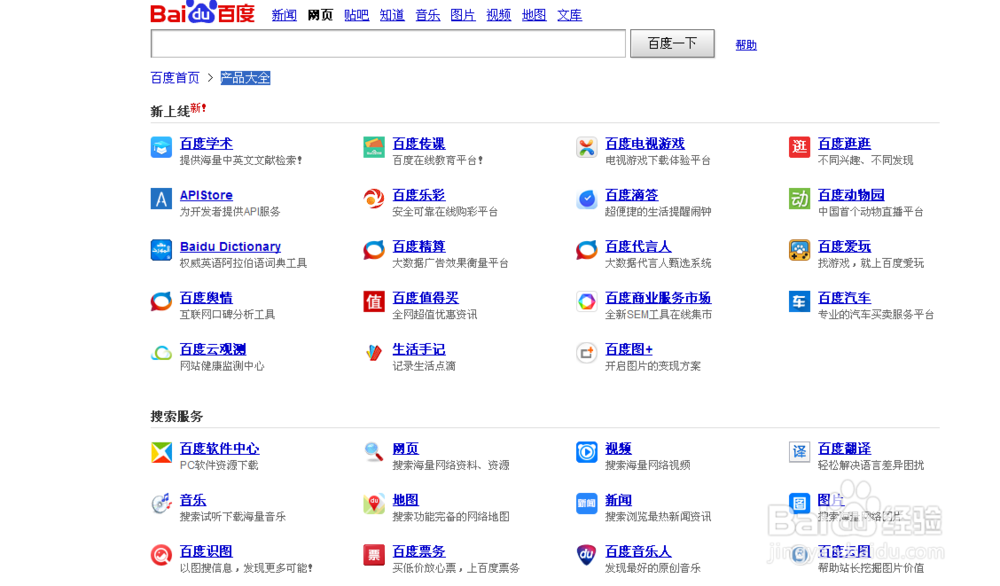Click the 百度值得买 icon
This screenshot has width=1000, height=586.
pos(373,301)
